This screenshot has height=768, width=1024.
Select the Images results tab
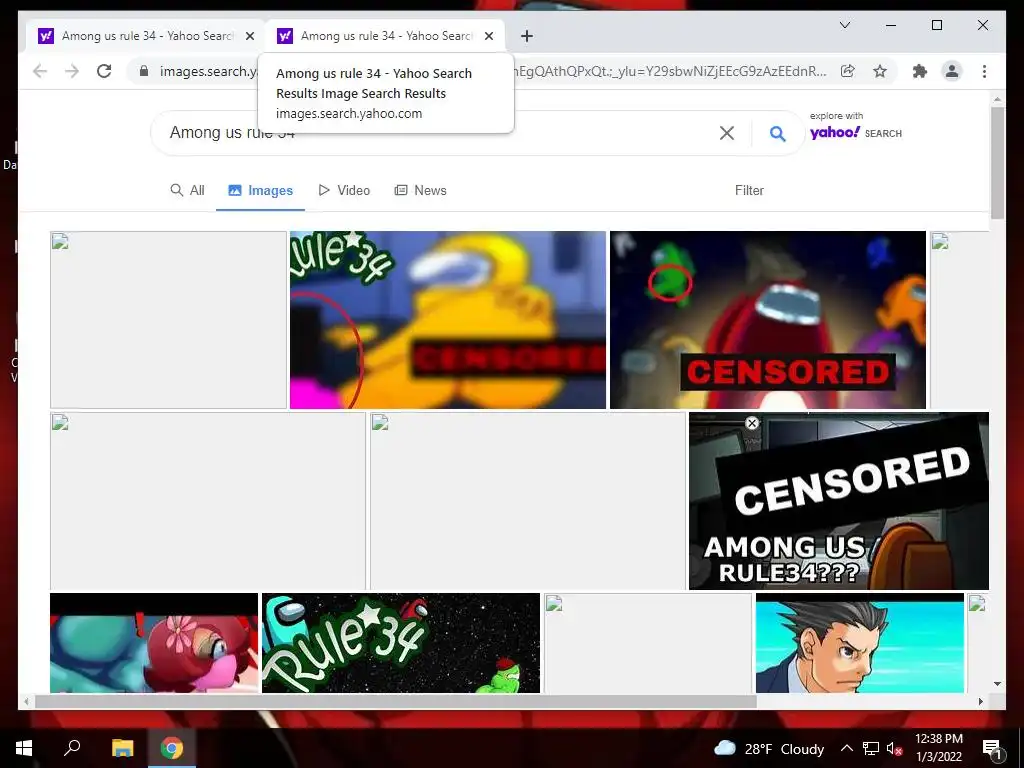tap(261, 190)
